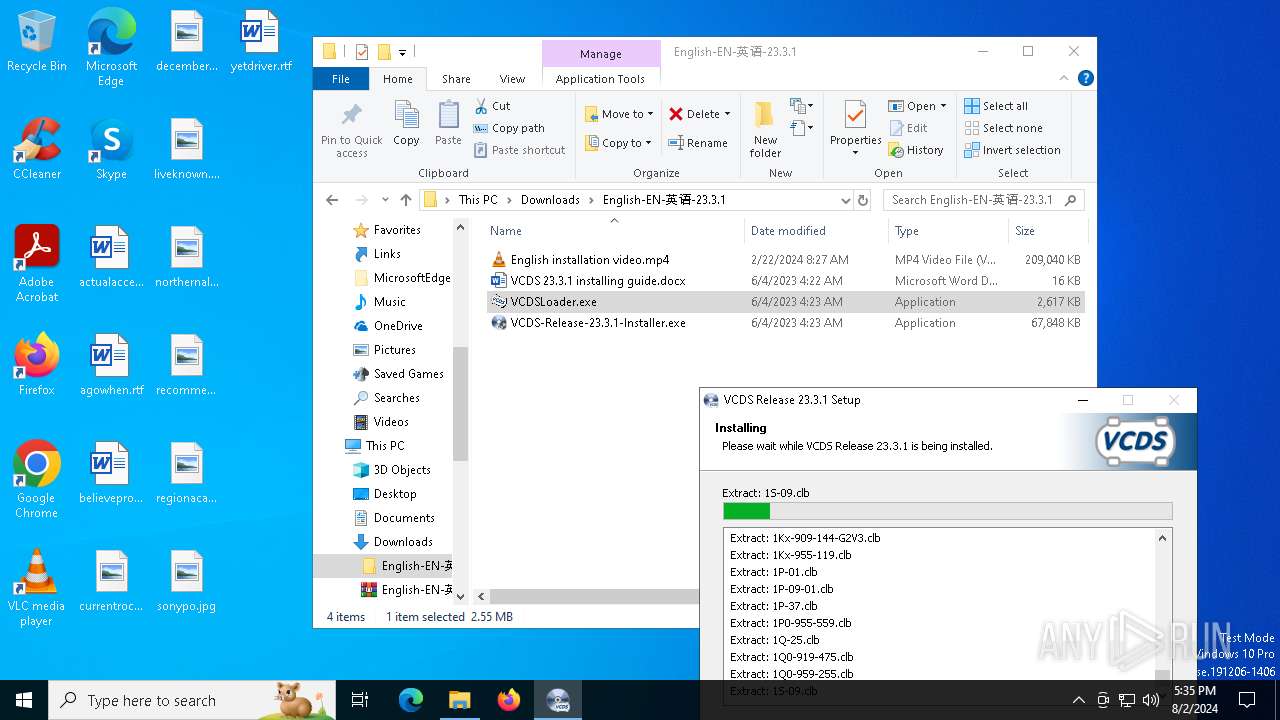The height and width of the screenshot is (720, 1280).
Task: Click Edge icon on taskbar
Action: click(x=411, y=700)
